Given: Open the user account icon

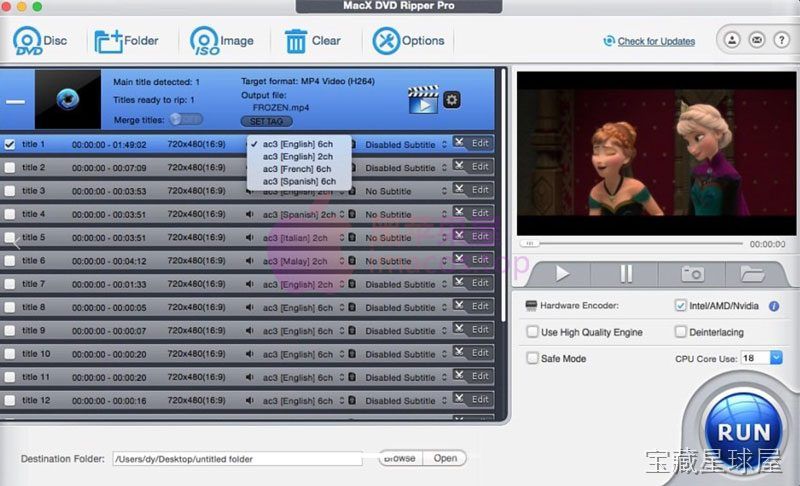Looking at the screenshot, I should click(732, 40).
